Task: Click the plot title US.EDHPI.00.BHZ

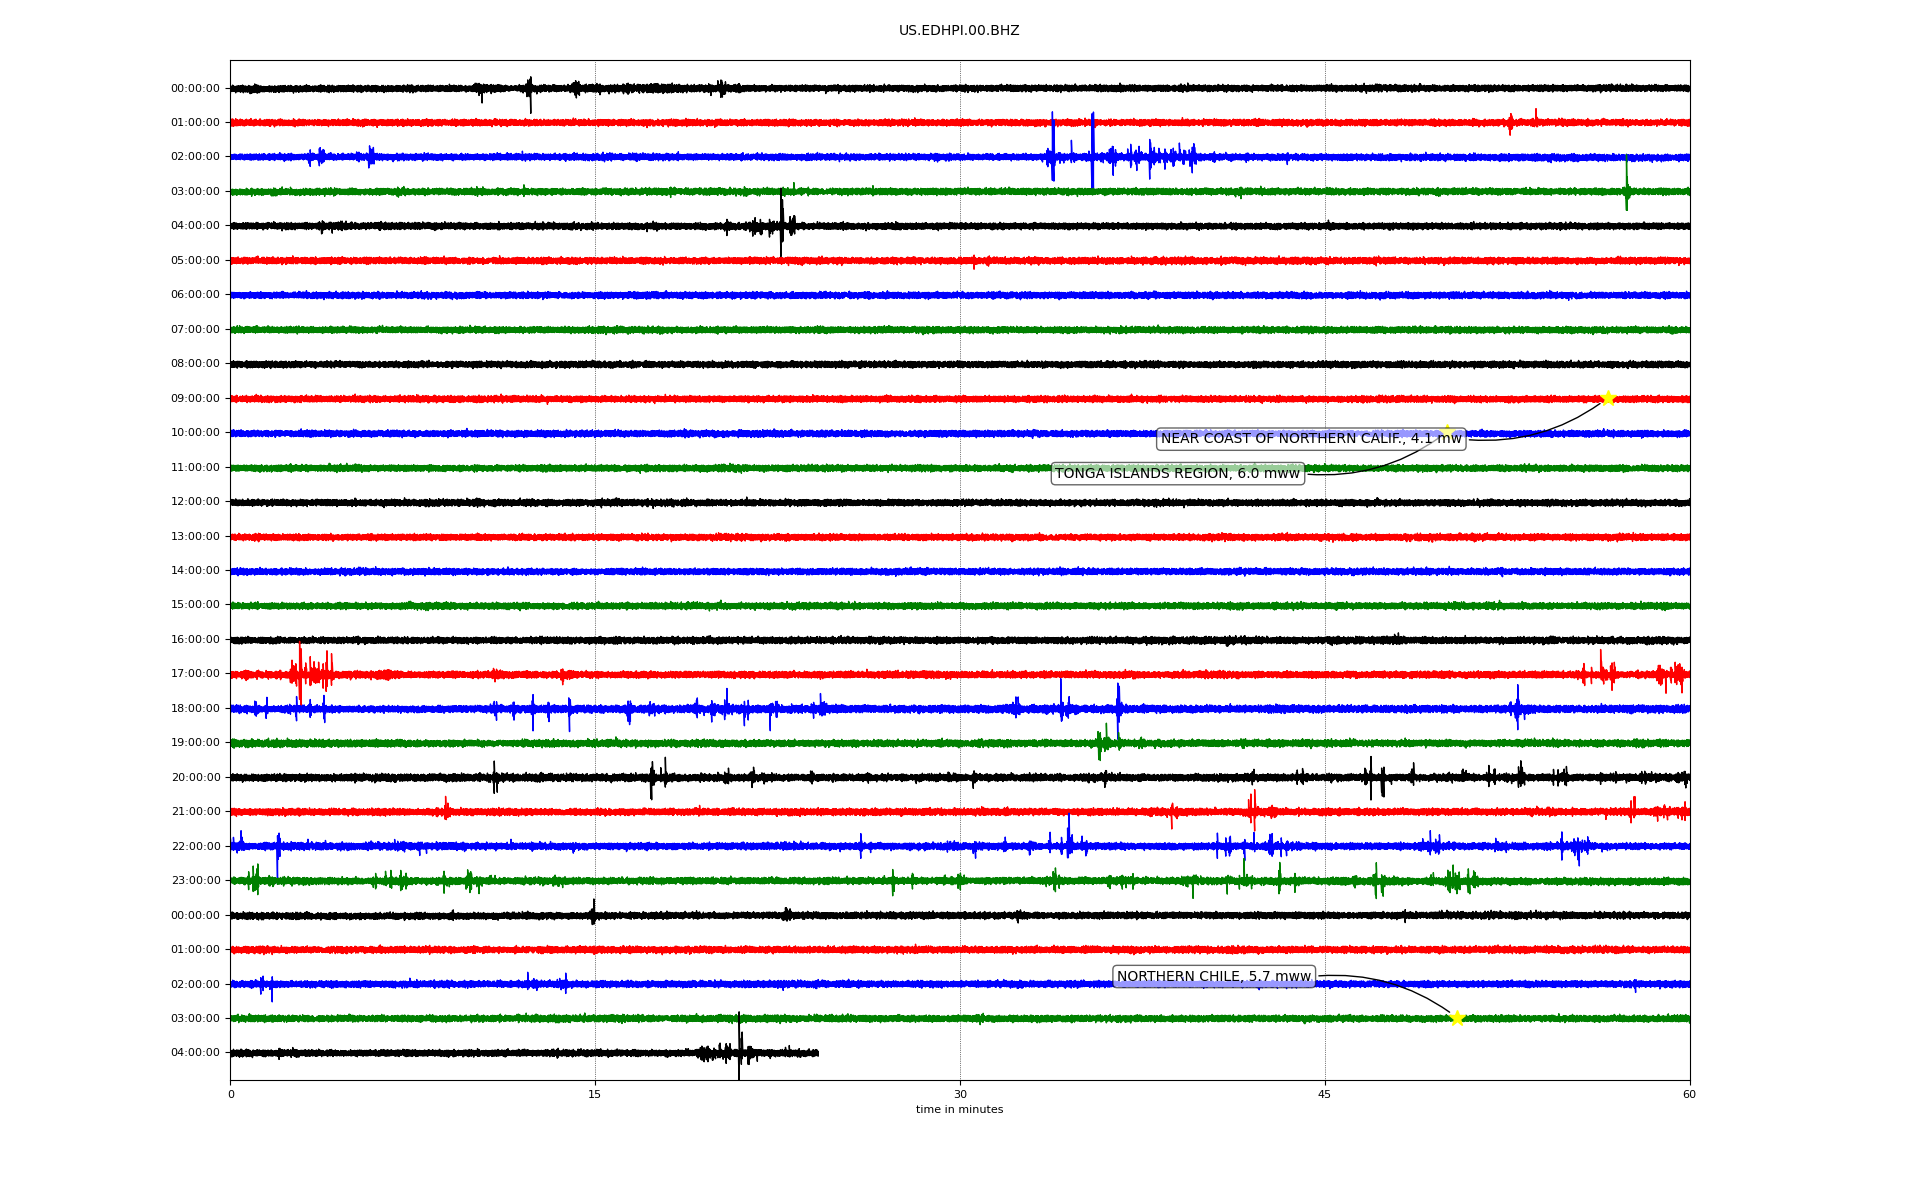Action: pos(959,31)
